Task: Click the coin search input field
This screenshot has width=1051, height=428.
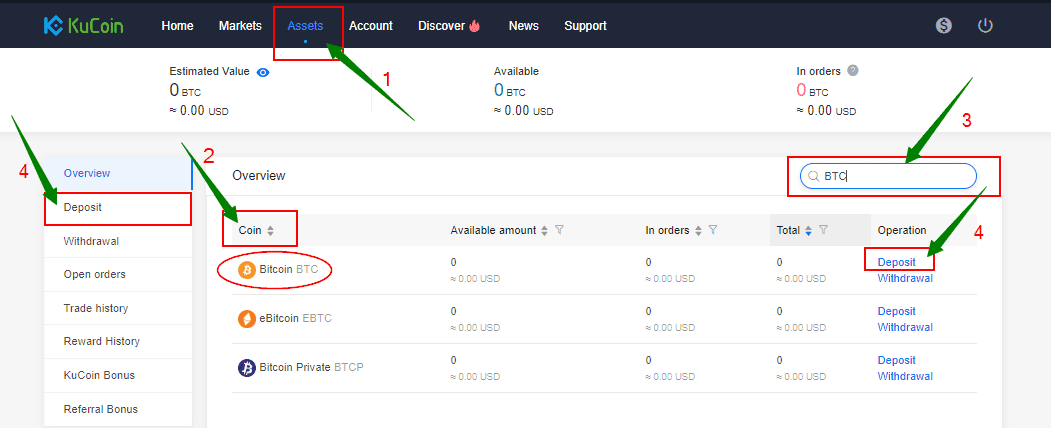Action: click(x=895, y=177)
